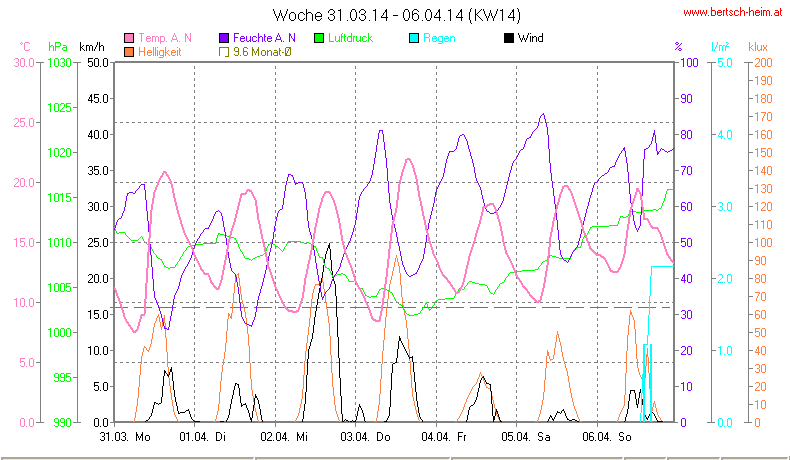Click the 100 percent humidity axis value
The image size is (790, 460).
tap(689, 63)
